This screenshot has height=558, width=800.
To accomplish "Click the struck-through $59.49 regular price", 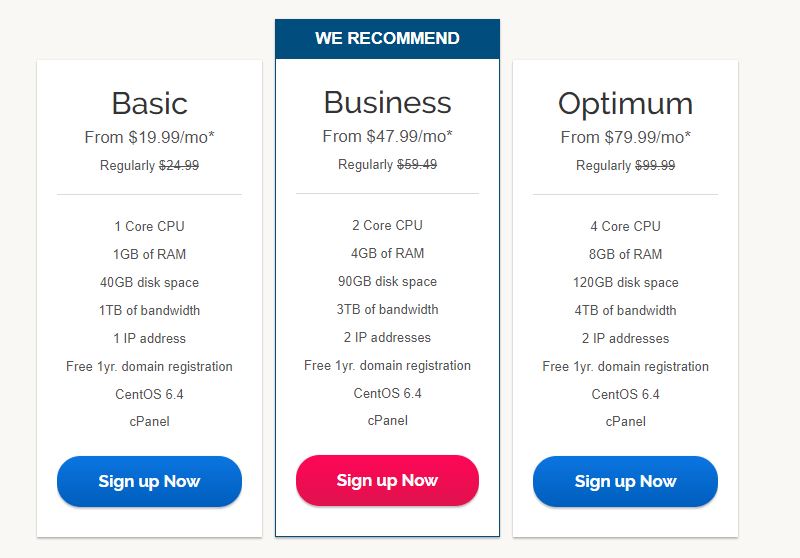I will [417, 164].
